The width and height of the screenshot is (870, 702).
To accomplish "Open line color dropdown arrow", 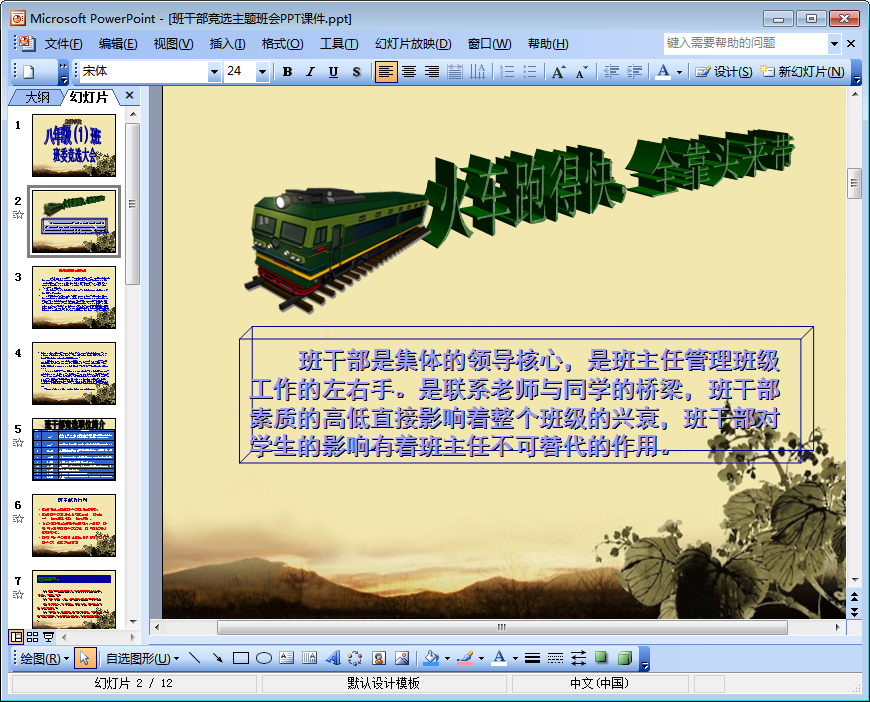I will click(x=481, y=659).
